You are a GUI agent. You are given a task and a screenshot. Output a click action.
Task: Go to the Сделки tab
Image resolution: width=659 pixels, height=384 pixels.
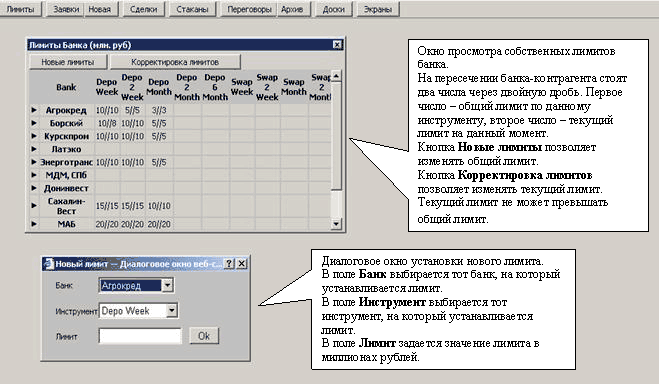pyautogui.click(x=144, y=9)
